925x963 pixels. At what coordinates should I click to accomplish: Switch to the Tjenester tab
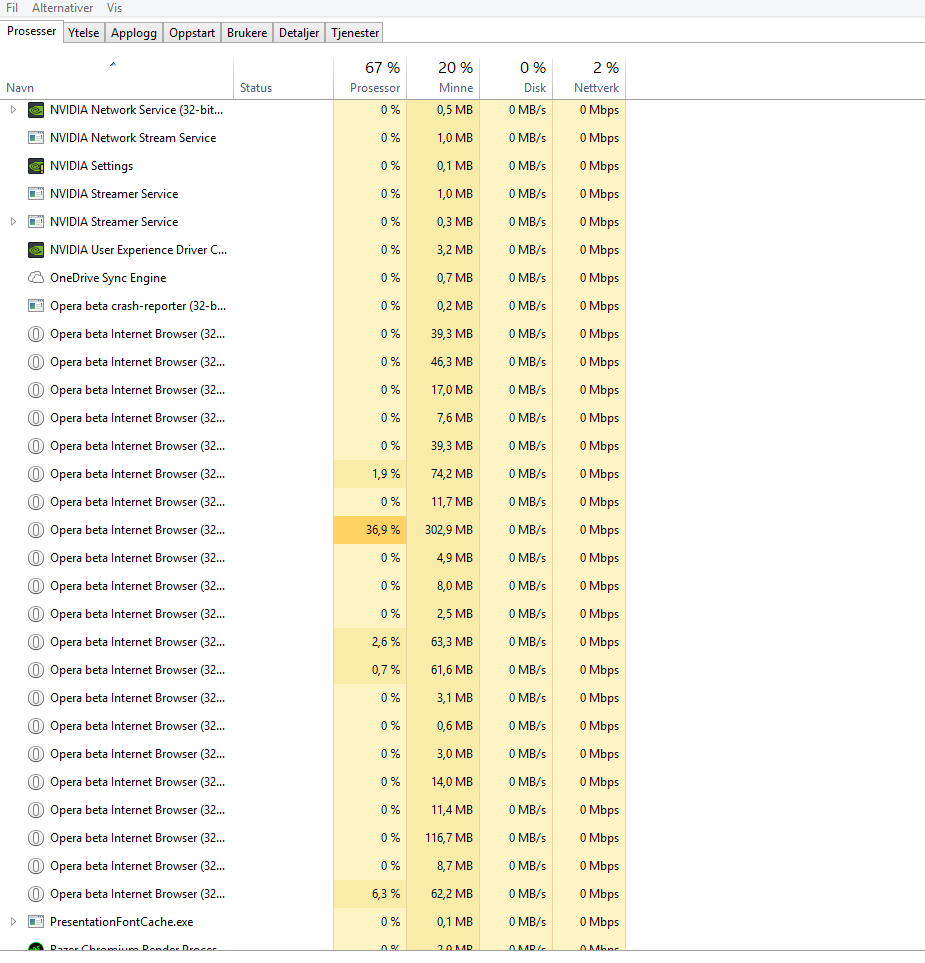pos(355,33)
